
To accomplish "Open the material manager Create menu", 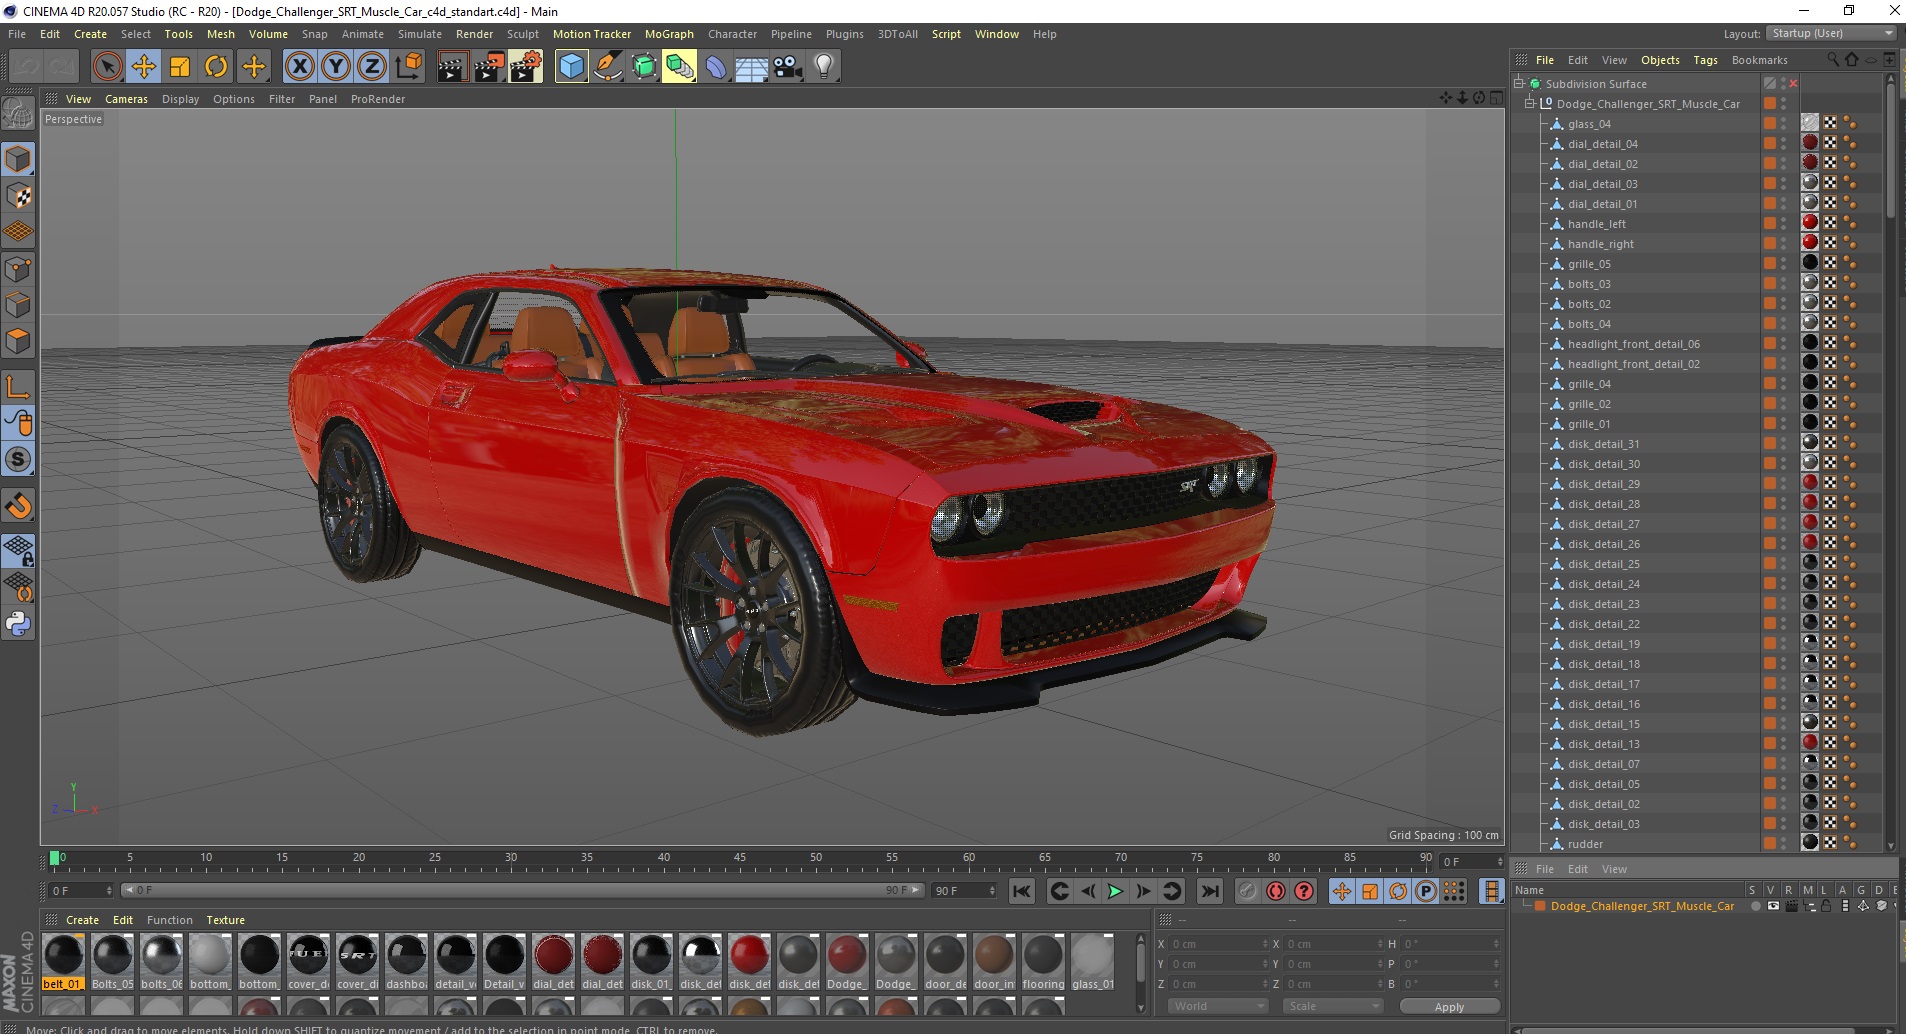I will click(x=82, y=920).
